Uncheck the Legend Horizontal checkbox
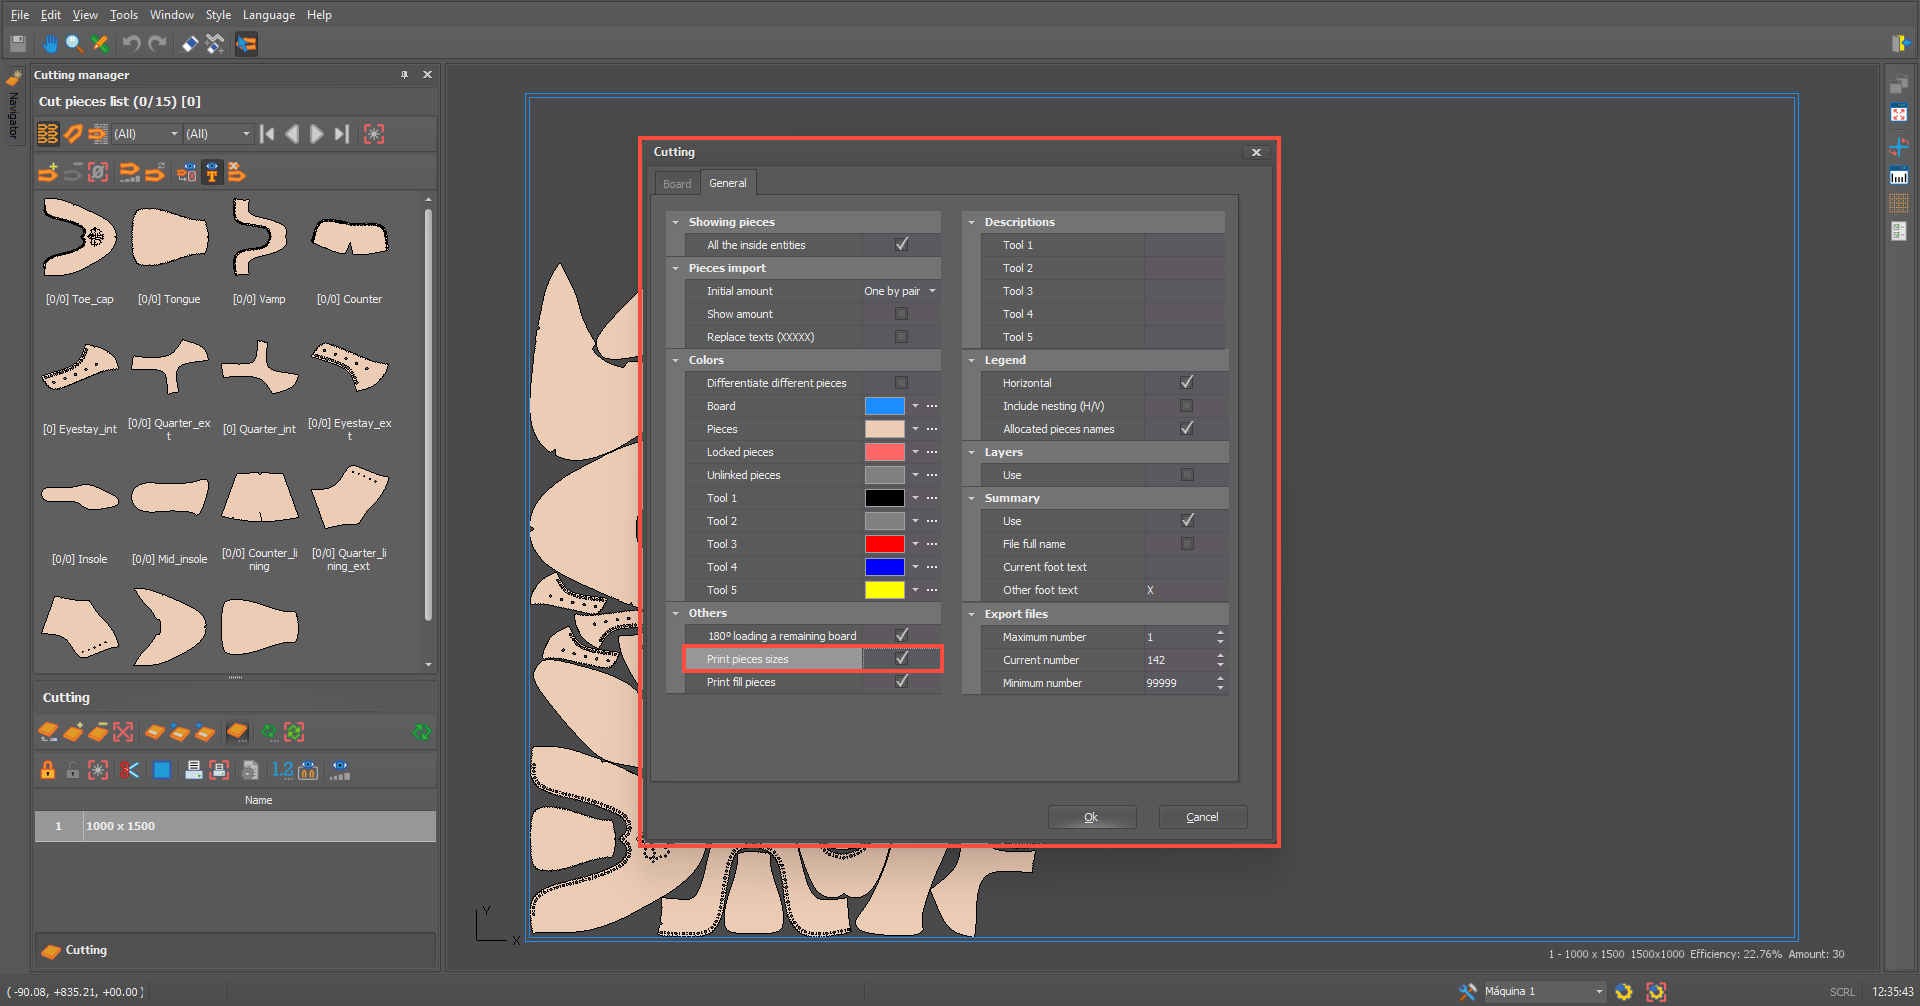 (x=1186, y=383)
